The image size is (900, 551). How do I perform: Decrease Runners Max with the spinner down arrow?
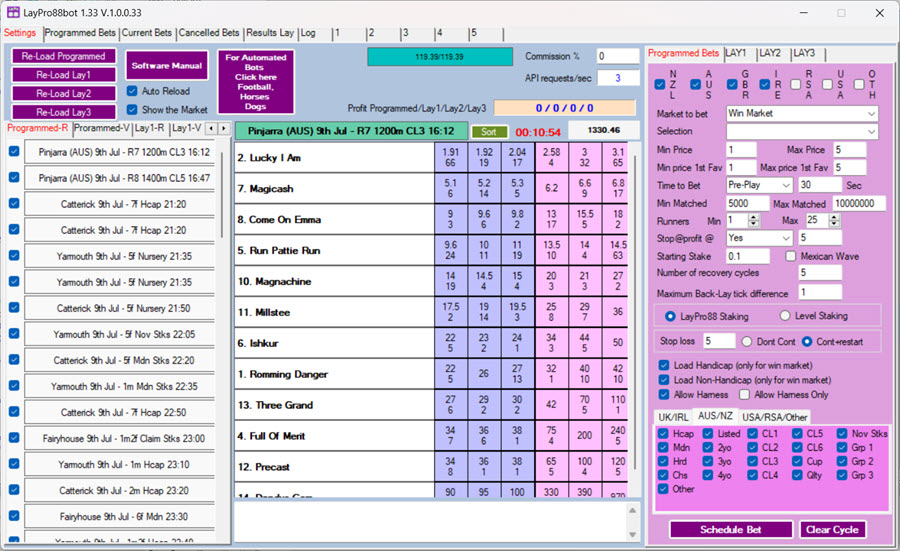click(x=832, y=224)
